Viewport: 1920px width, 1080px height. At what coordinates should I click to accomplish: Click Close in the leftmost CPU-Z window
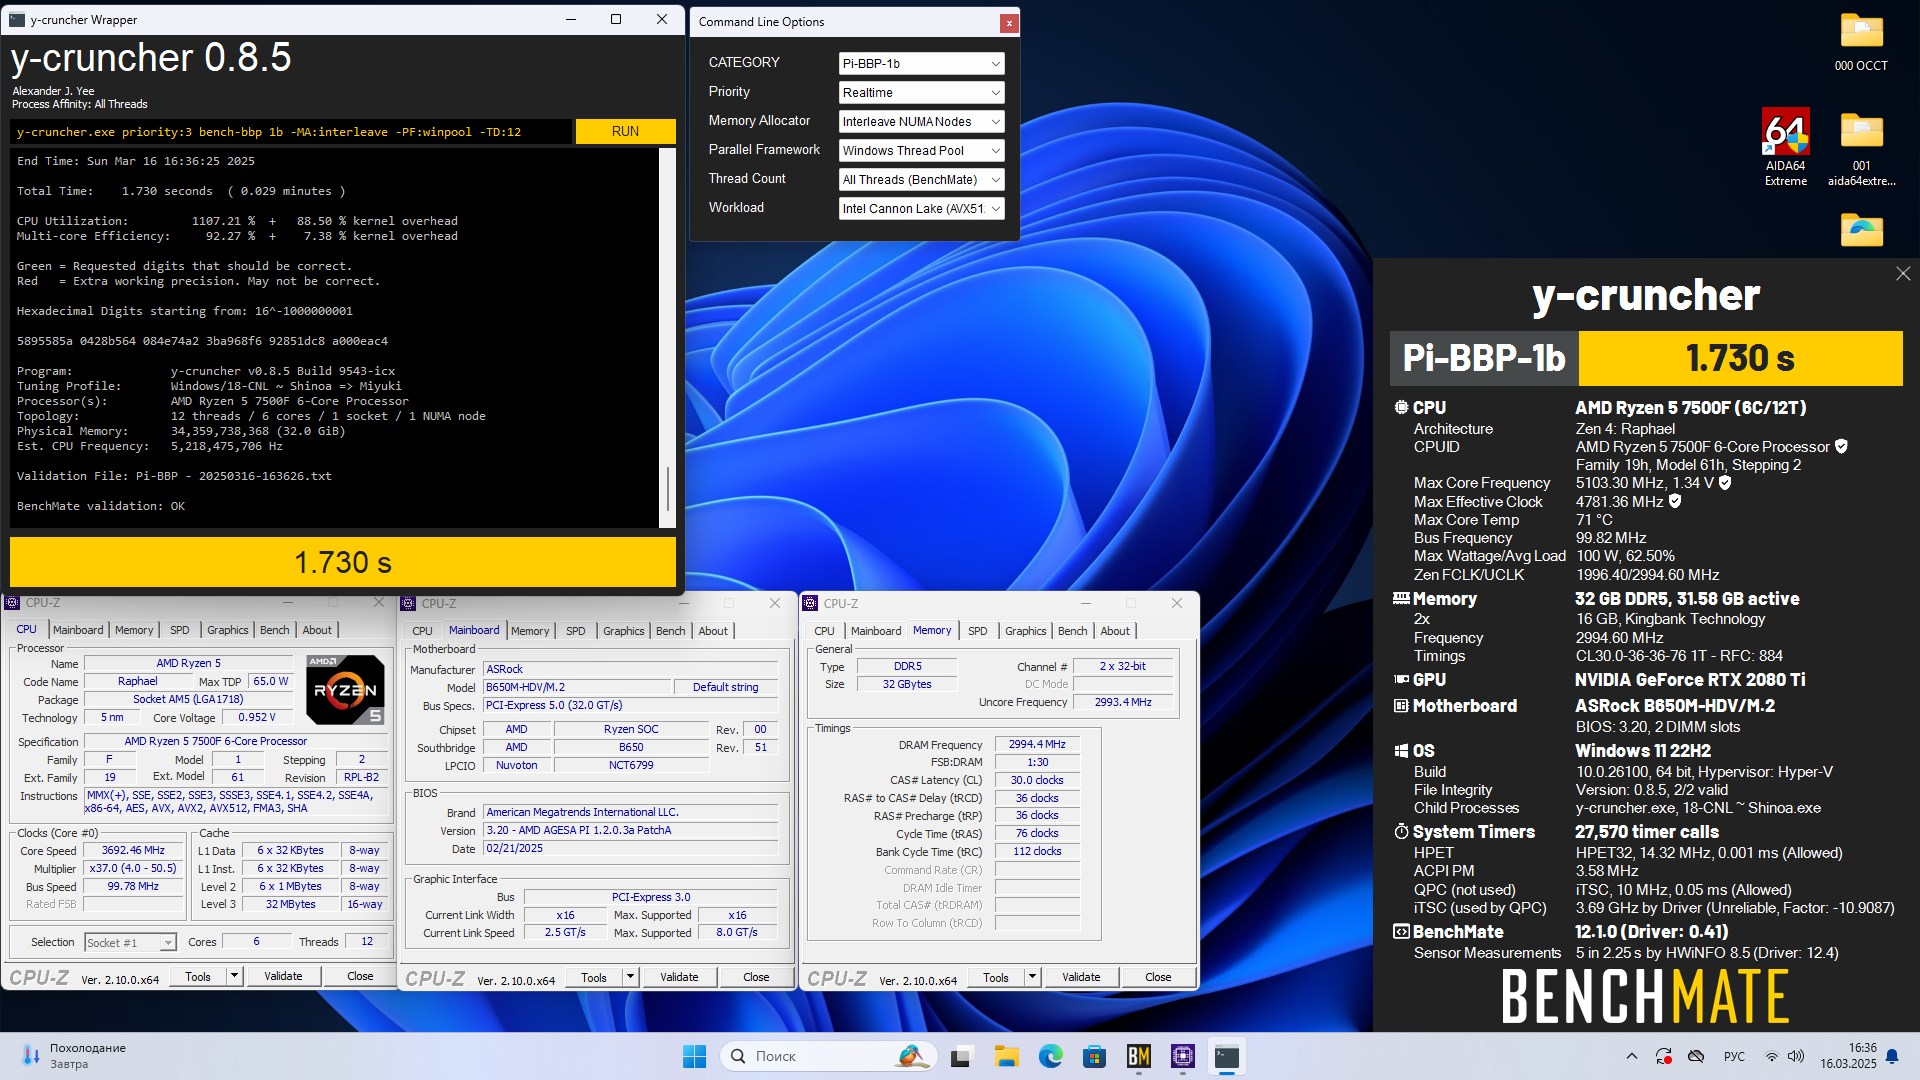[360, 975]
